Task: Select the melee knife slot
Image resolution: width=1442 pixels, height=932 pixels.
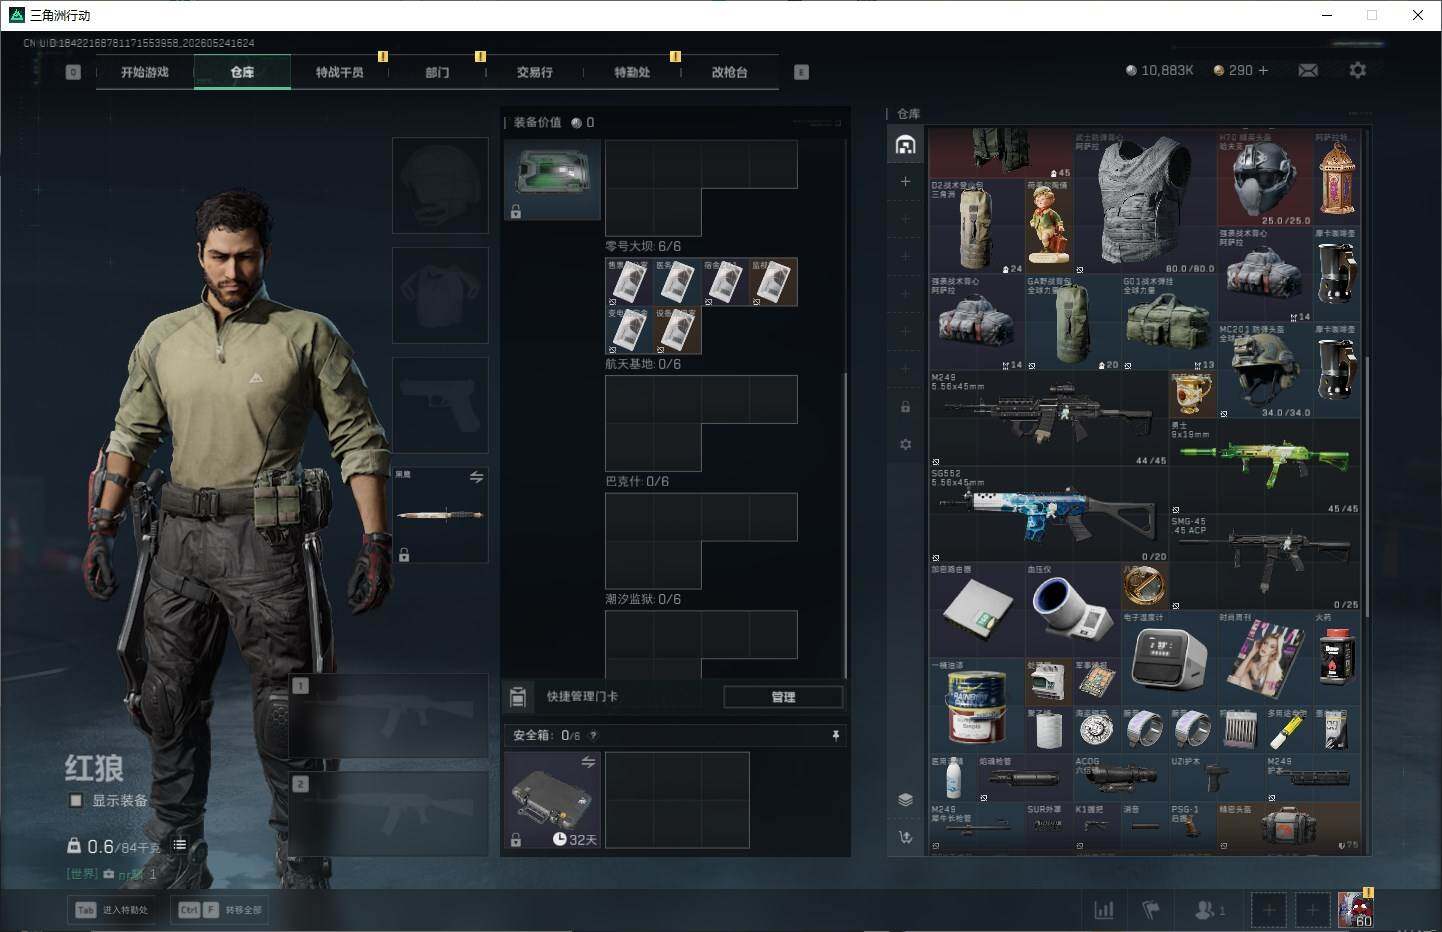Action: pyautogui.click(x=440, y=514)
